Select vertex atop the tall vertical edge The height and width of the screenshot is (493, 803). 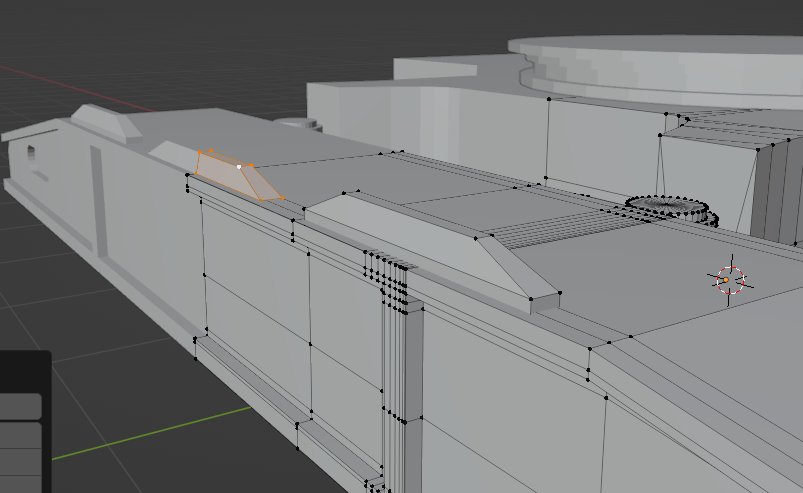[549, 99]
